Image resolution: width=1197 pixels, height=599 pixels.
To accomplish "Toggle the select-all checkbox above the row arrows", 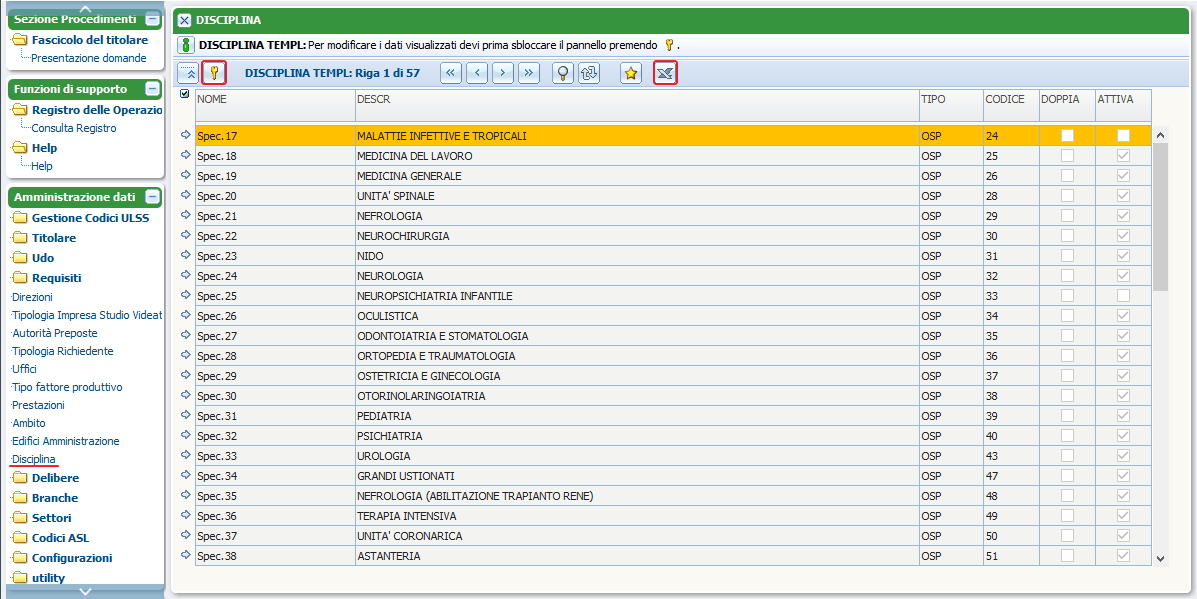I will (x=185, y=95).
